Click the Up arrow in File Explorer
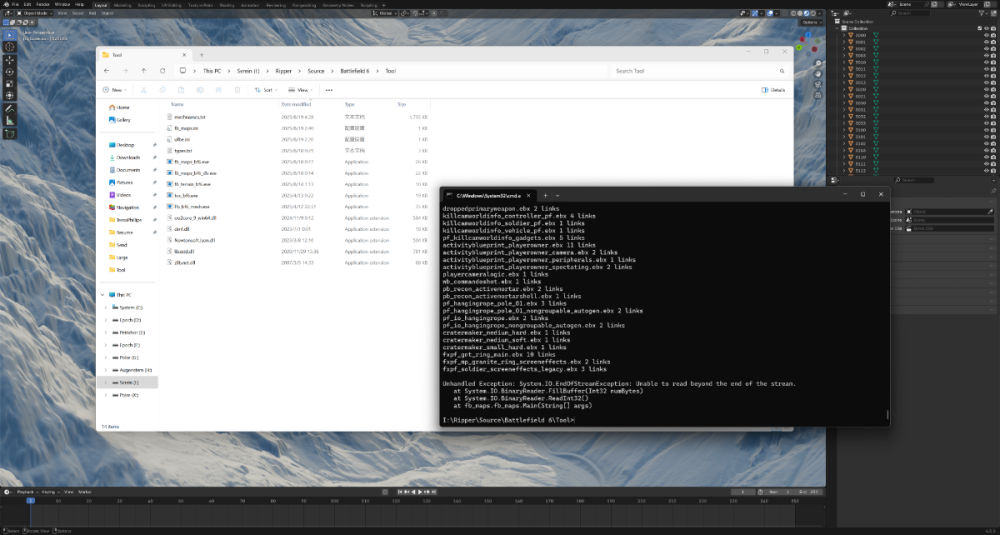This screenshot has width=1000, height=535. coord(144,71)
